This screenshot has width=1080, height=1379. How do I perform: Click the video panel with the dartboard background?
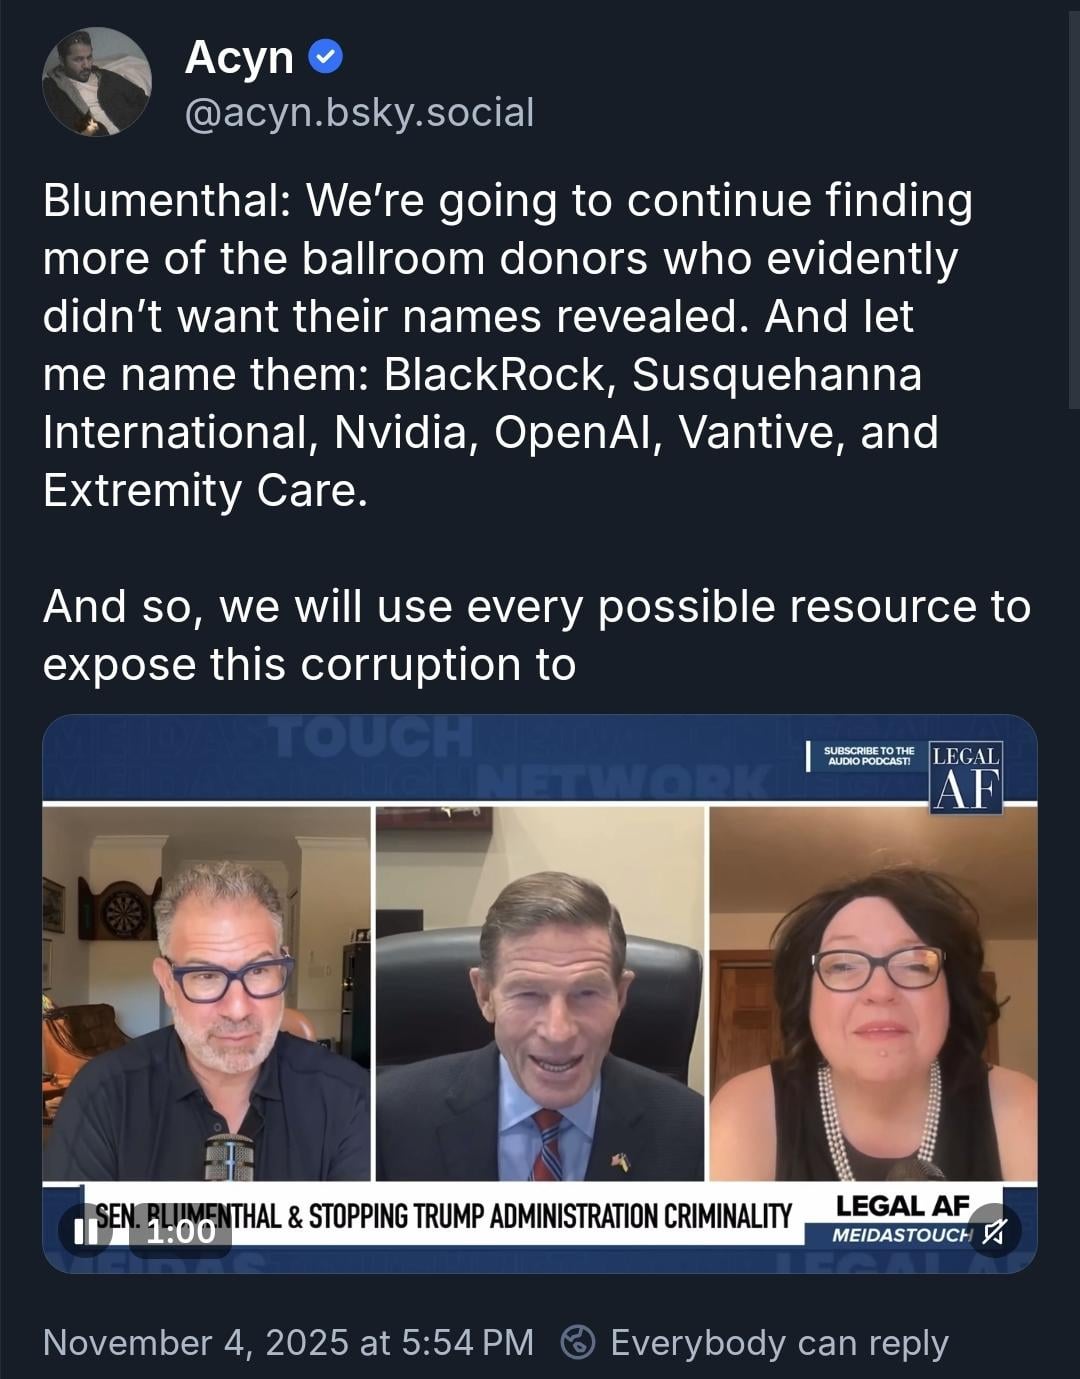[206, 993]
